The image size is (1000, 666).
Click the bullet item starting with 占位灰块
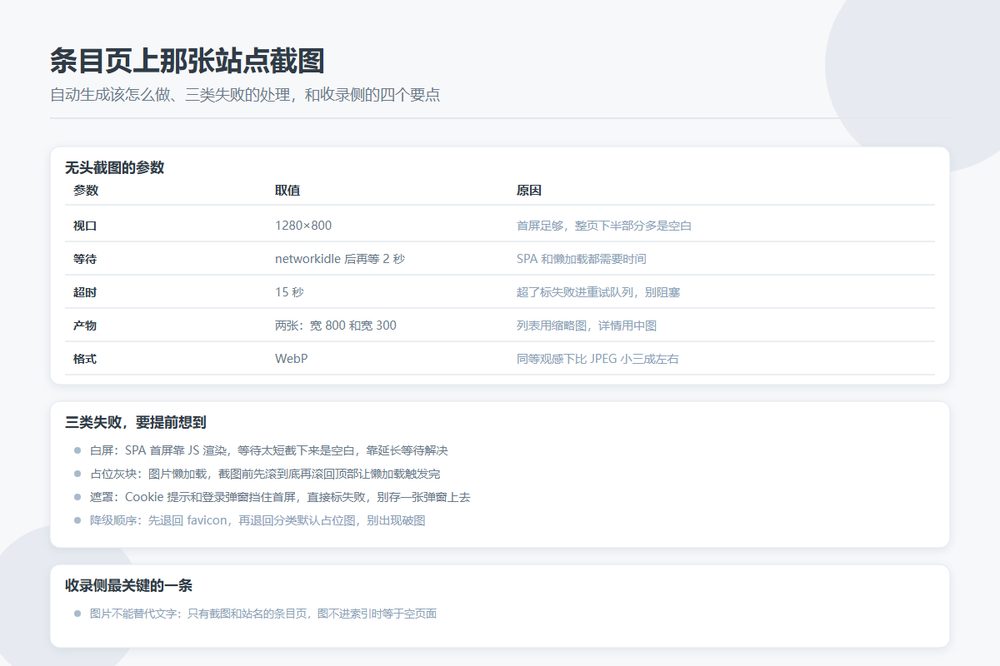265,474
